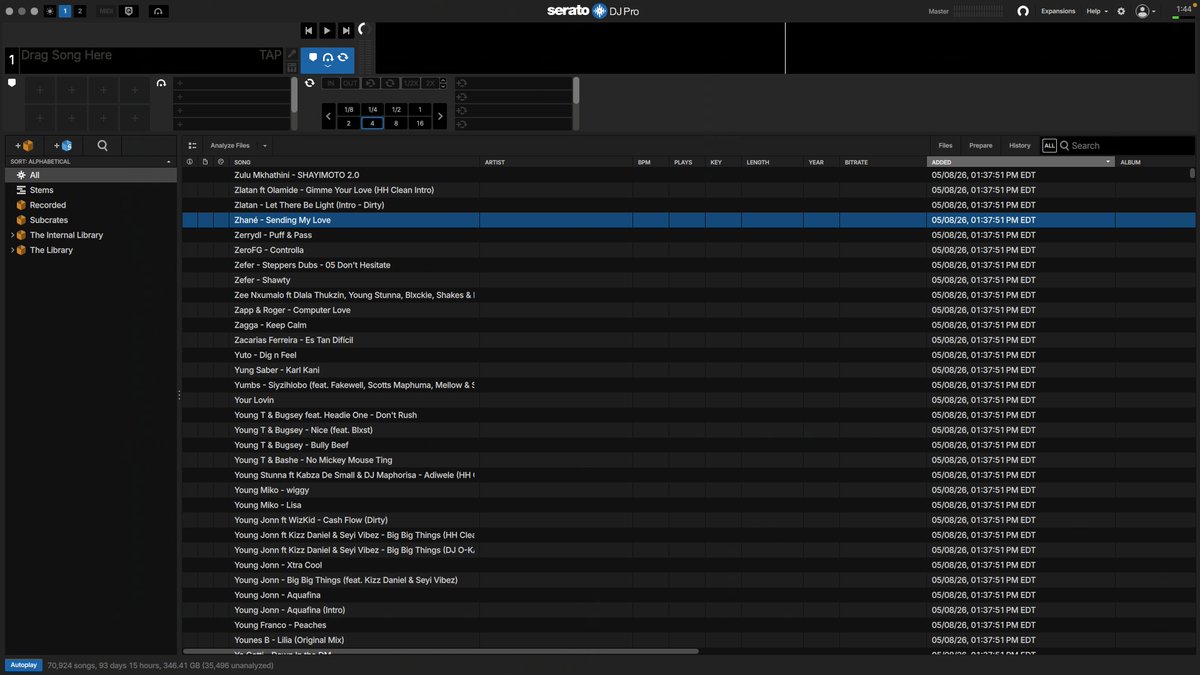Click the loop icon left of IN button

[310, 83]
